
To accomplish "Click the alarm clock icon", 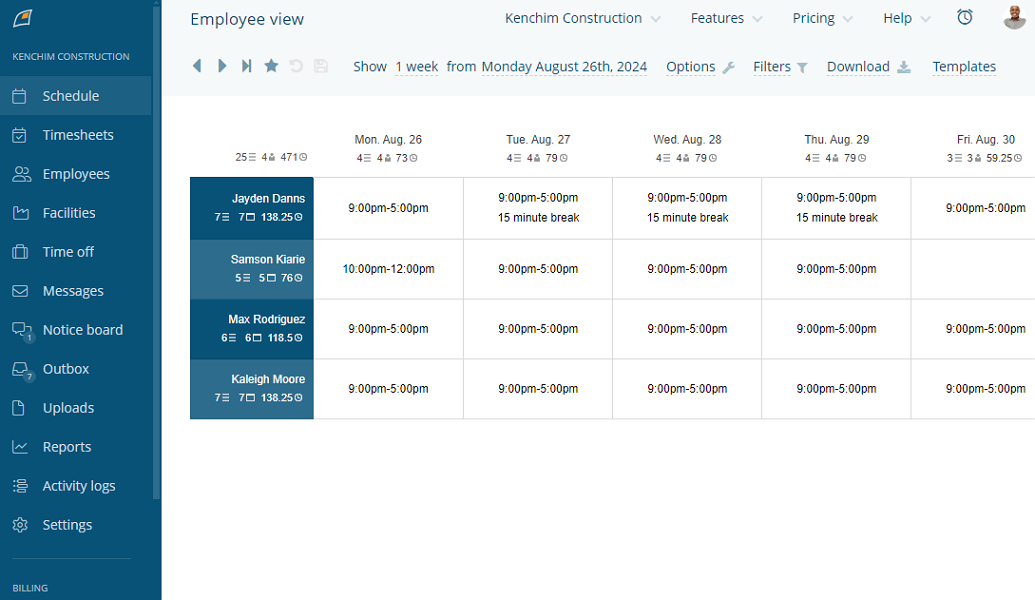I will point(965,17).
